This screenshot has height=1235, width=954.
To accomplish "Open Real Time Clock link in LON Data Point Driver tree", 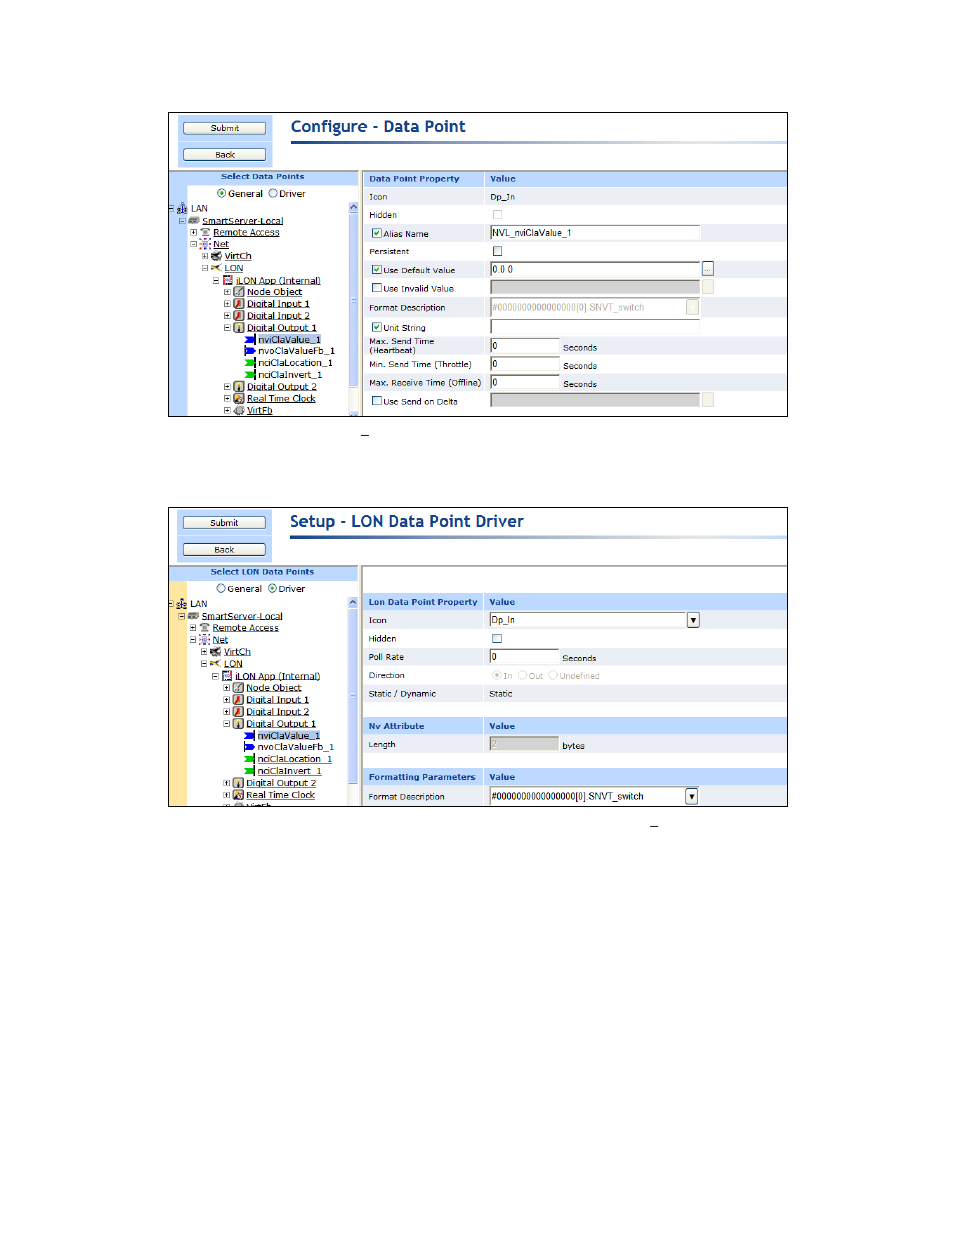I will (280, 795).
